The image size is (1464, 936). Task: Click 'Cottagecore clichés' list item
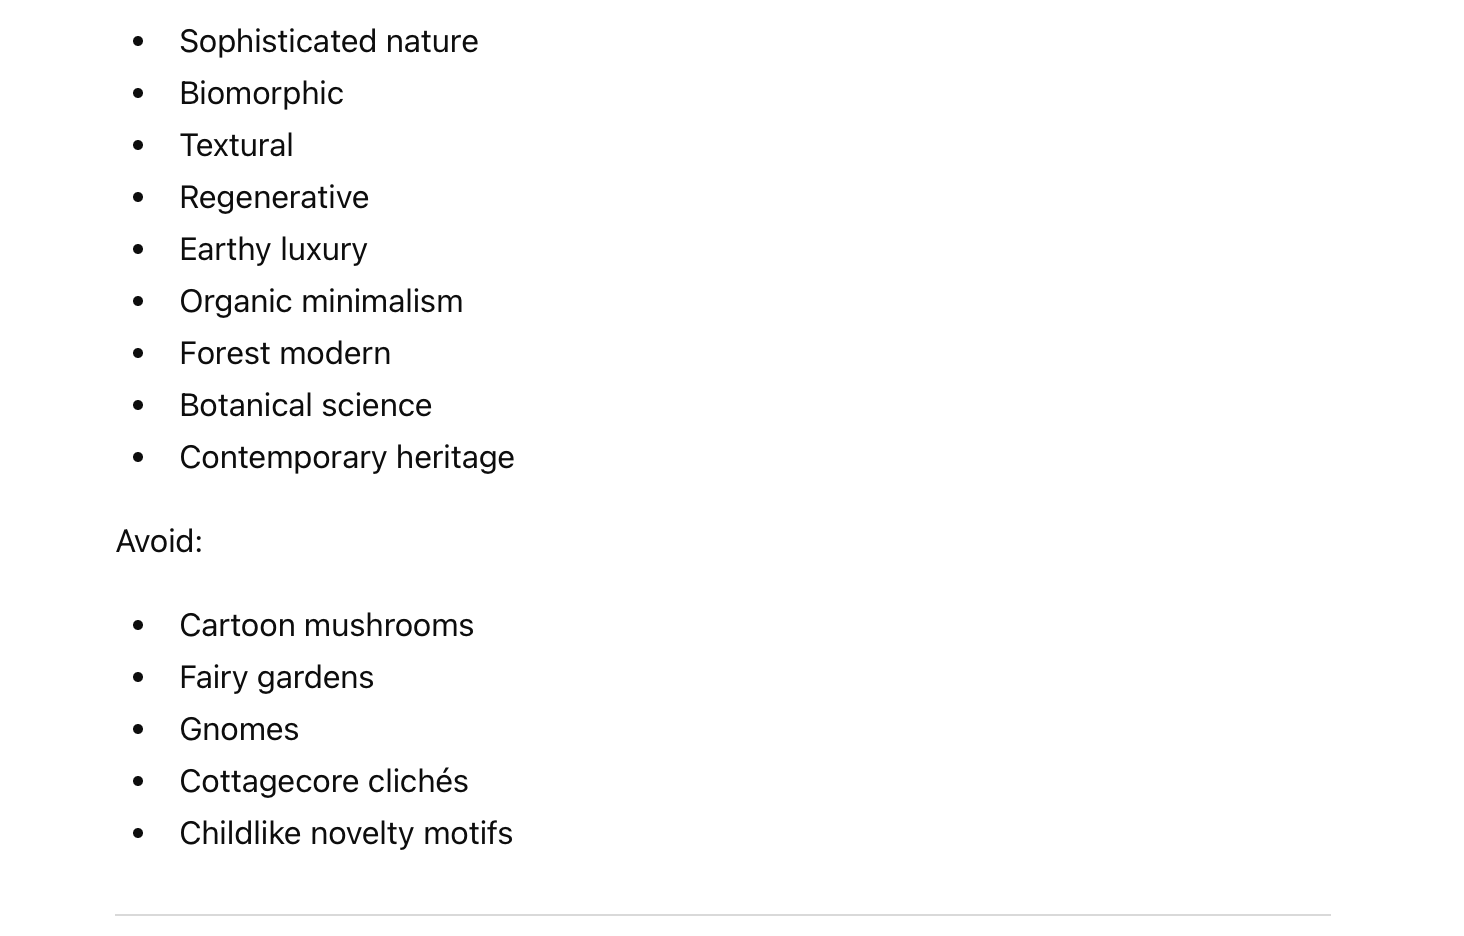323,781
